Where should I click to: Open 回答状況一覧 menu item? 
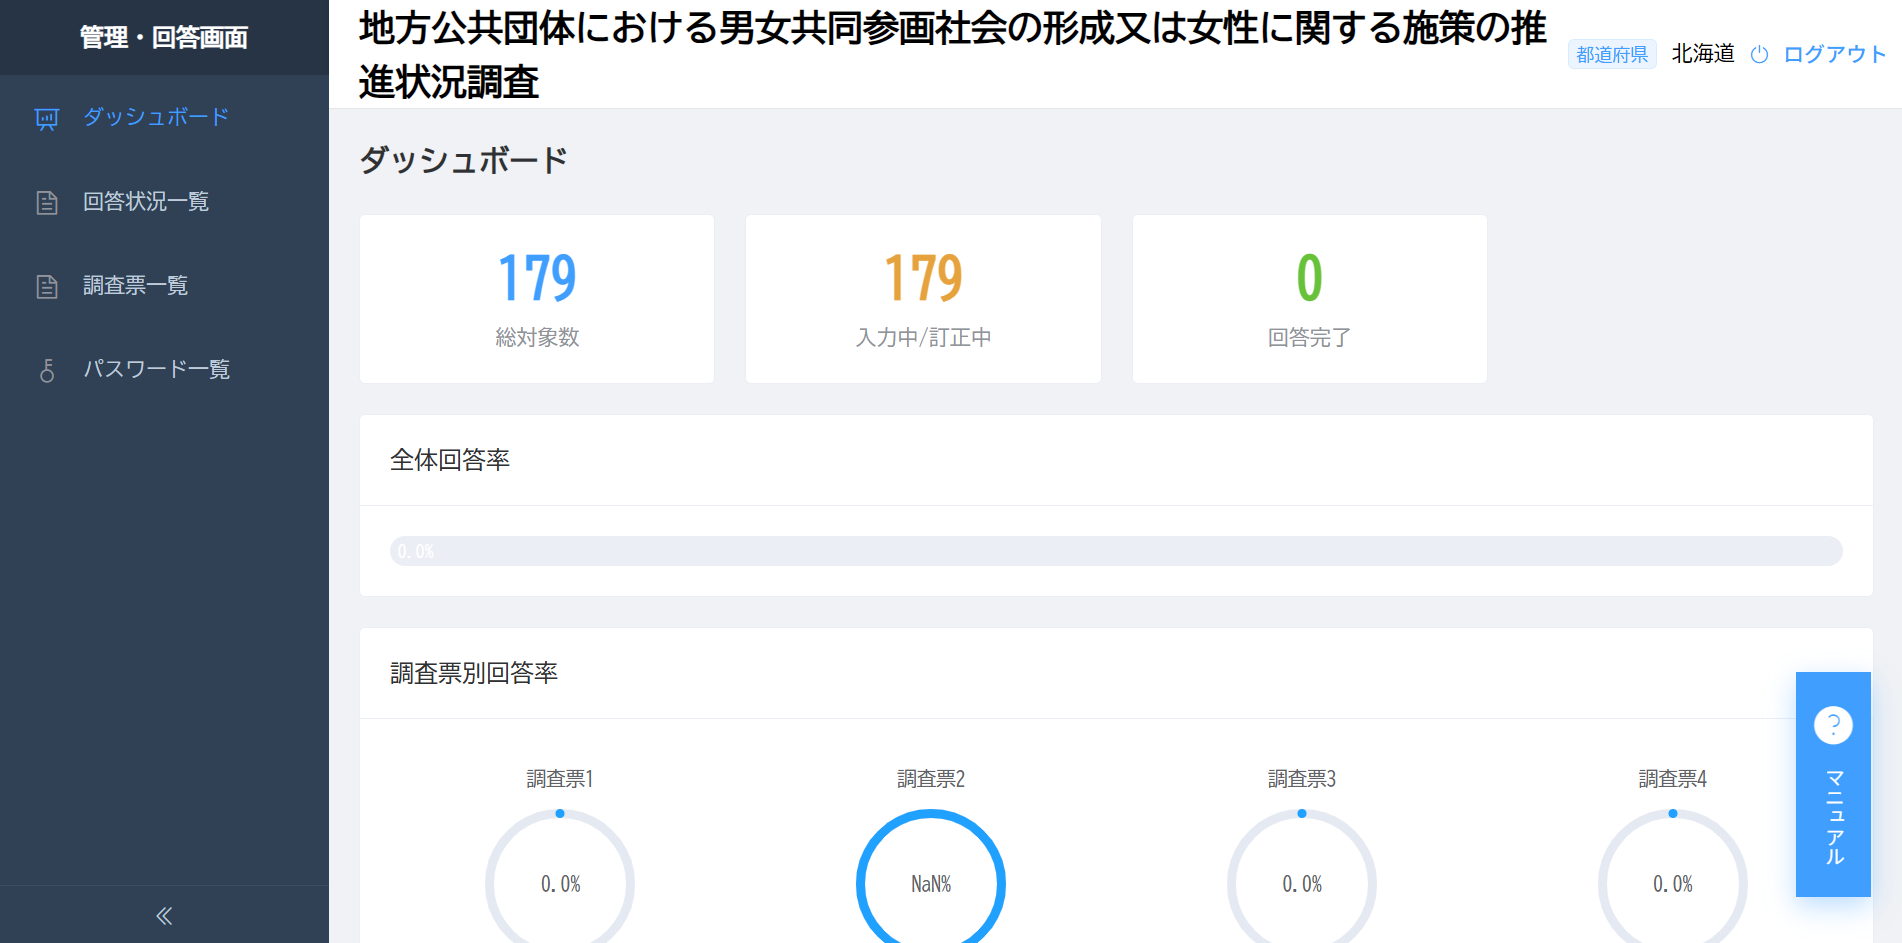(164, 202)
